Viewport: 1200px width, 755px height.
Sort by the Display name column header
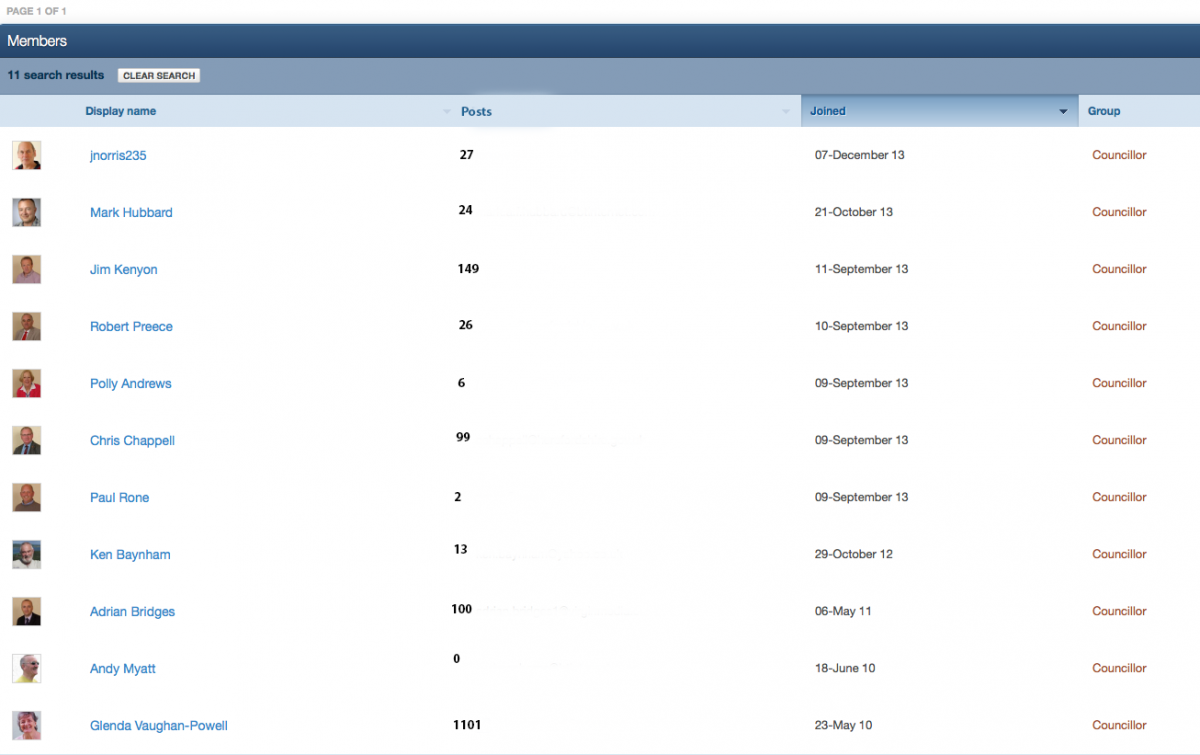tap(121, 111)
